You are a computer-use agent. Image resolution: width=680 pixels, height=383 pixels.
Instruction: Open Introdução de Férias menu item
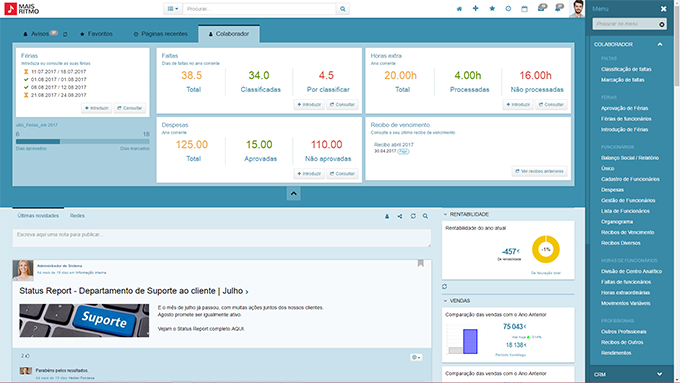[x=624, y=129]
